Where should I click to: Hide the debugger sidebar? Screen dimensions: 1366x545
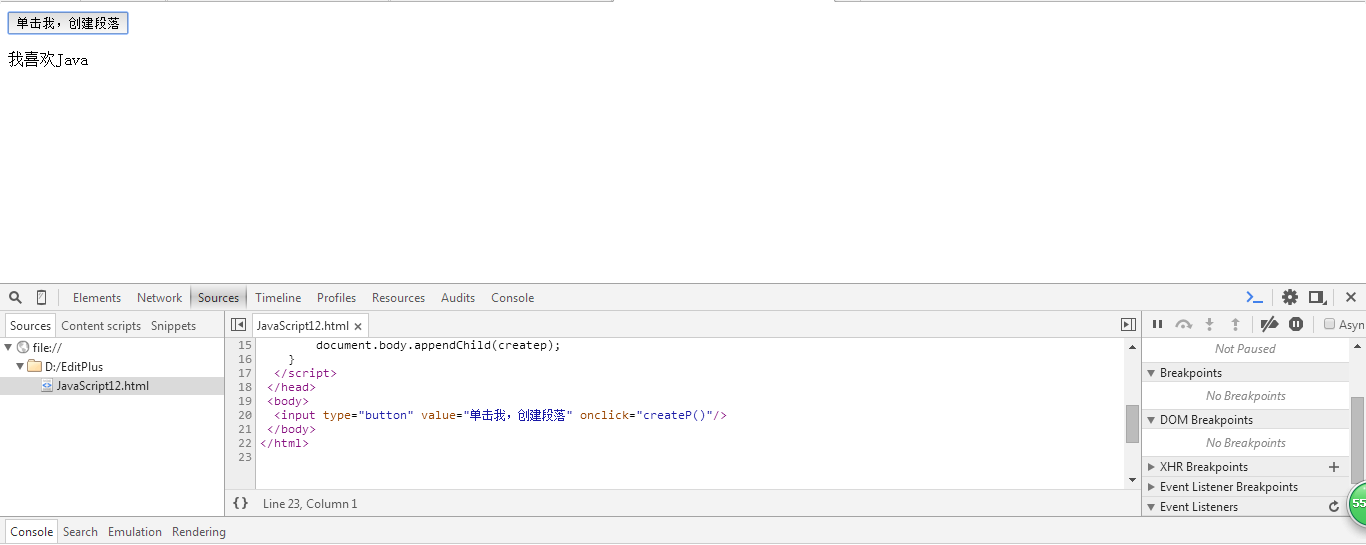pyautogui.click(x=1128, y=325)
